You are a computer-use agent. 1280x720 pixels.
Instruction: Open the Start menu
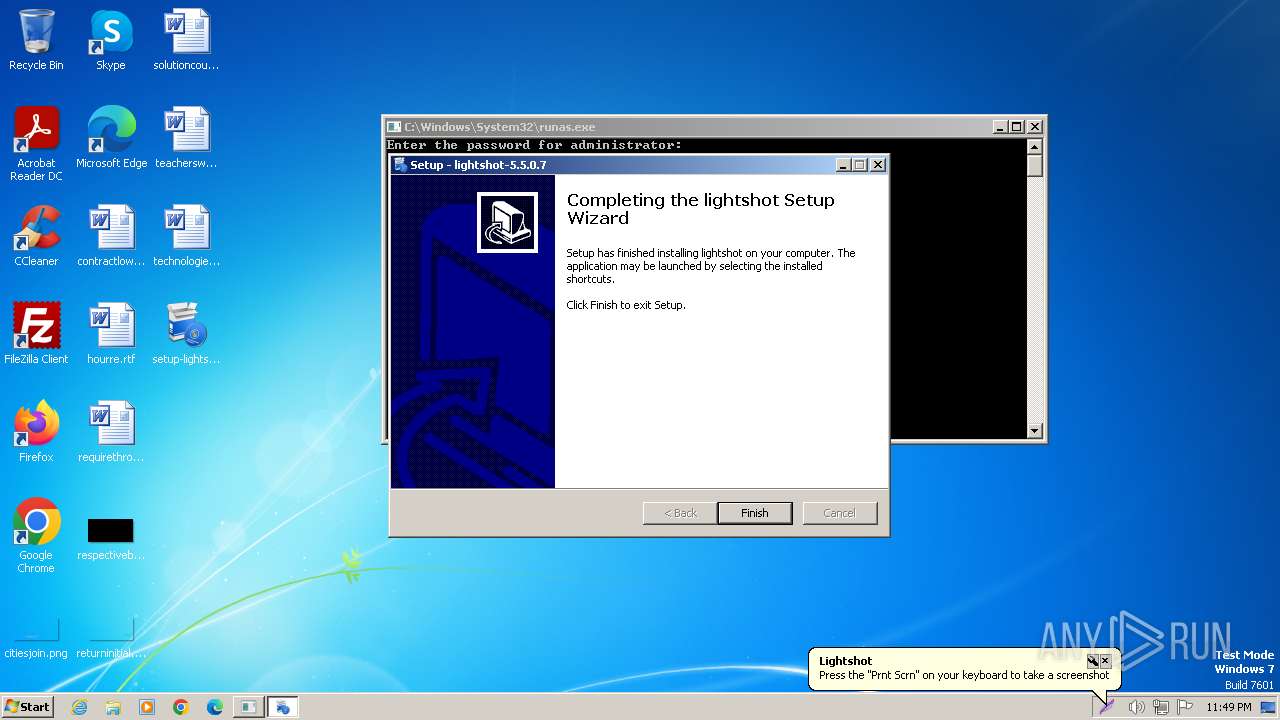click(x=28, y=706)
